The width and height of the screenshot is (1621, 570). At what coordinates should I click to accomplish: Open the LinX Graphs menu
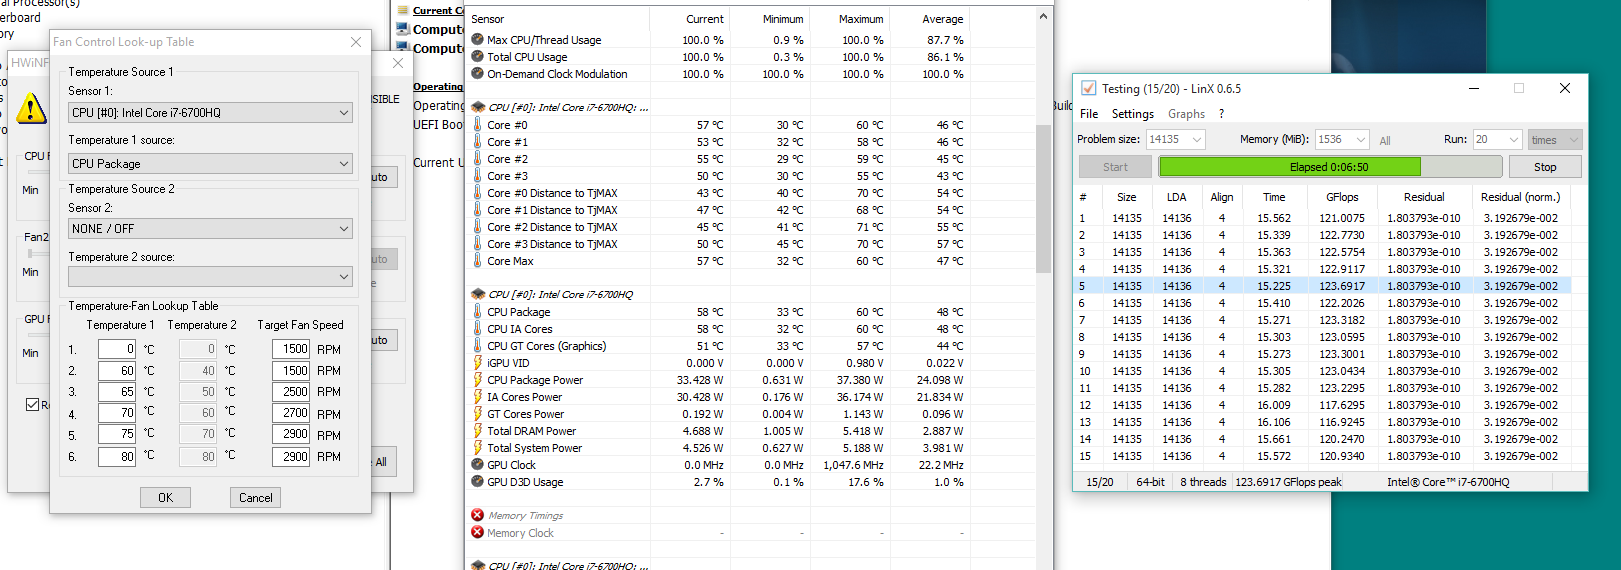pyautogui.click(x=1186, y=114)
